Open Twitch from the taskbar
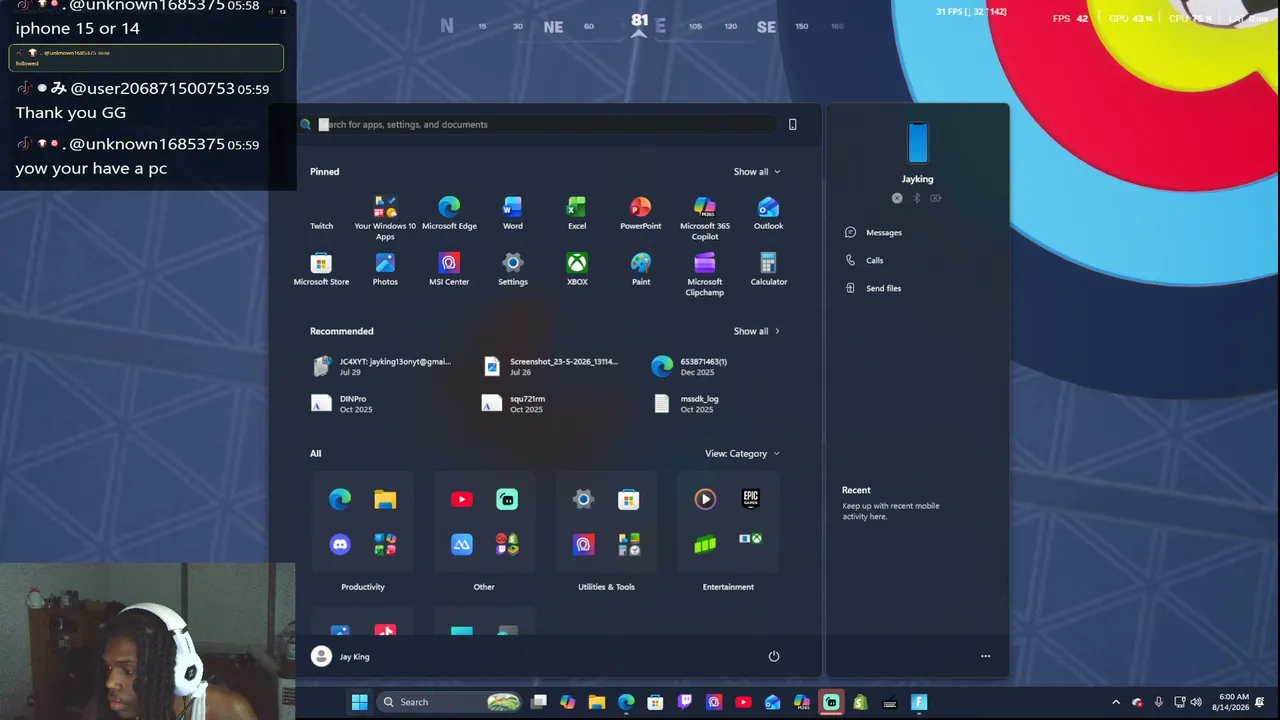 [x=685, y=702]
